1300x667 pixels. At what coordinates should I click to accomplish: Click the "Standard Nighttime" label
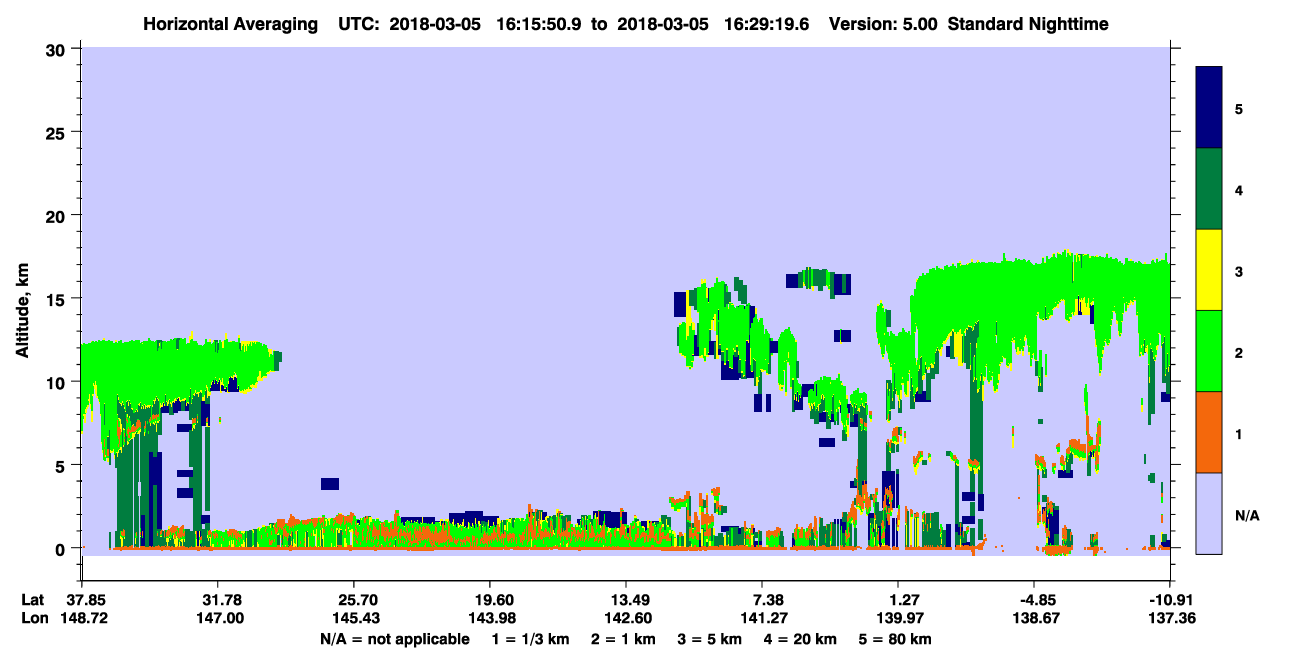1027,24
